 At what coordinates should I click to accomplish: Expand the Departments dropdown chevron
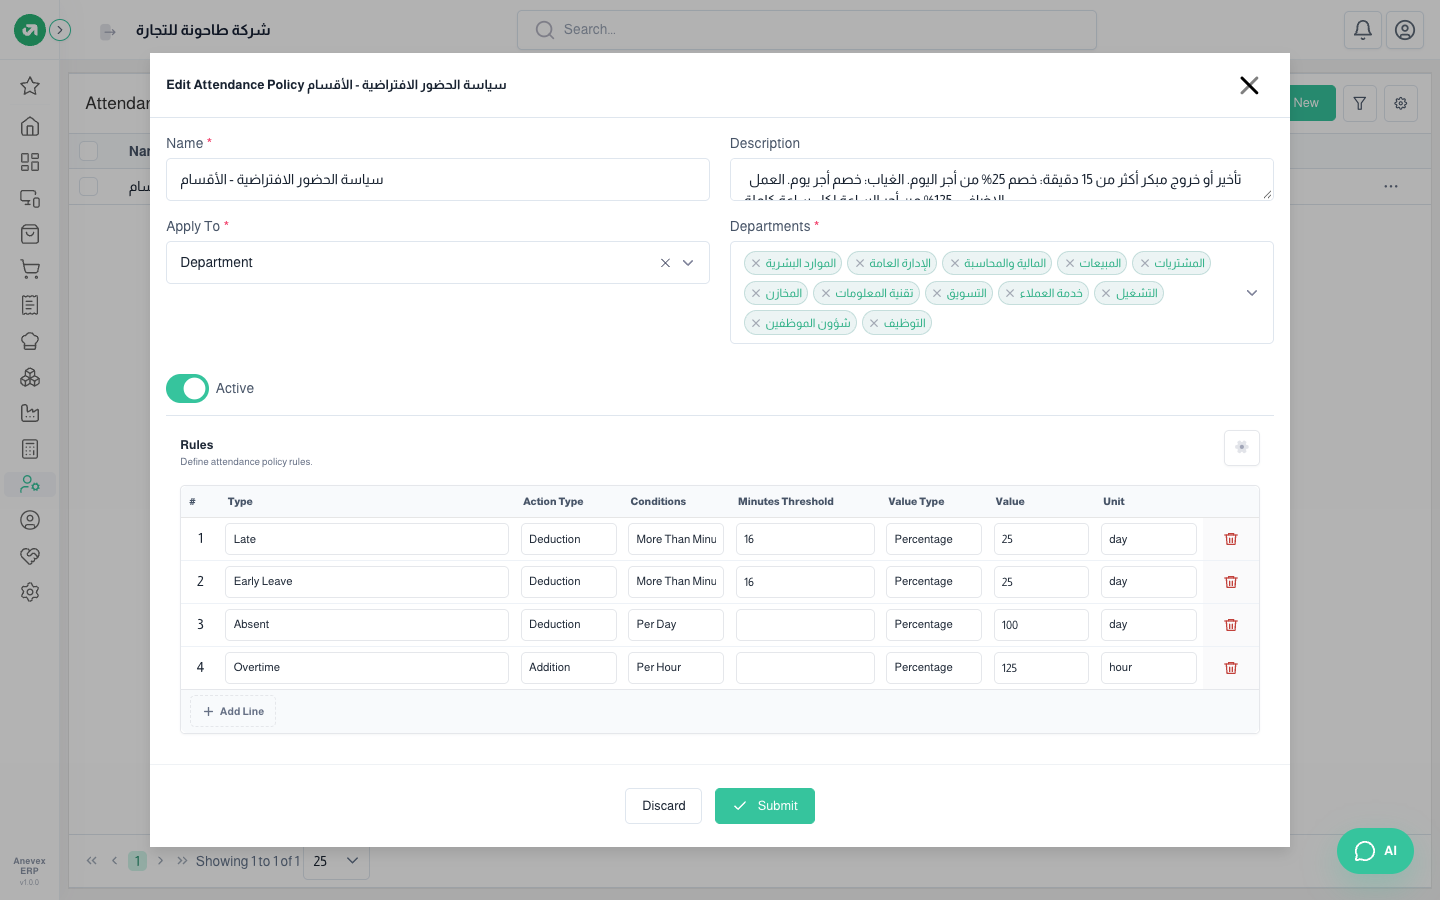coord(1252,293)
